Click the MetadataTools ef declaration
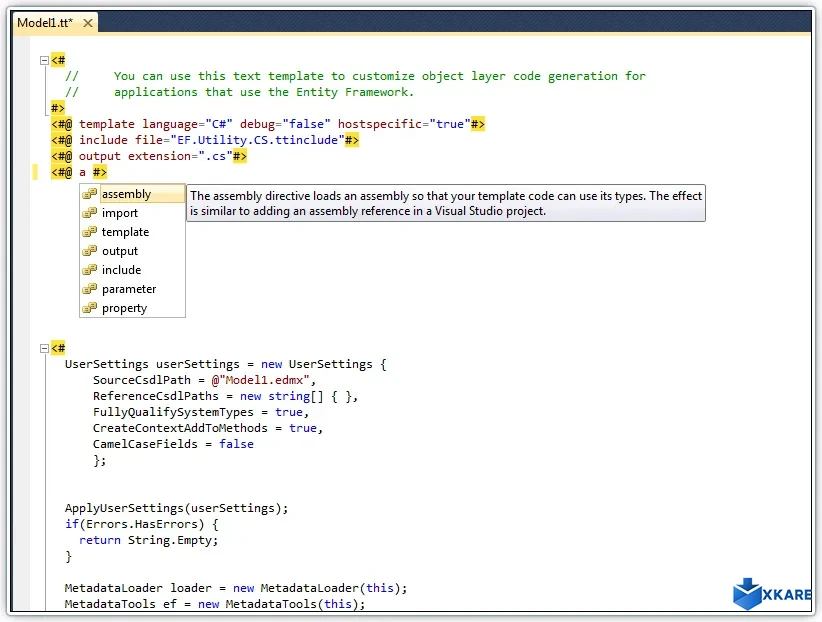Viewport: 822px width, 622px height. point(215,604)
